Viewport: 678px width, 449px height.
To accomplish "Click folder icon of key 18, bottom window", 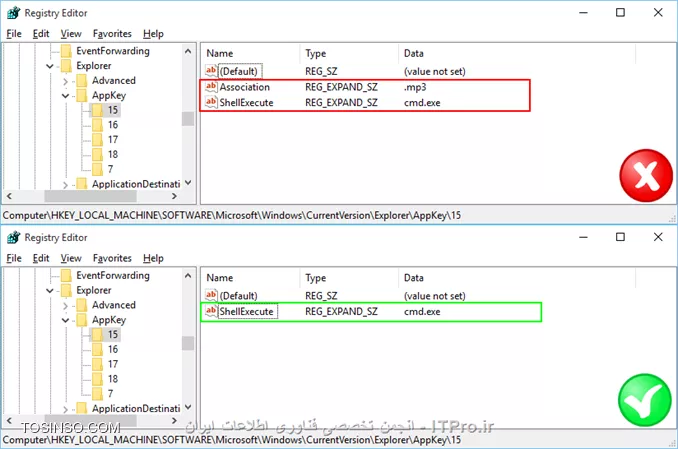I will click(x=98, y=379).
